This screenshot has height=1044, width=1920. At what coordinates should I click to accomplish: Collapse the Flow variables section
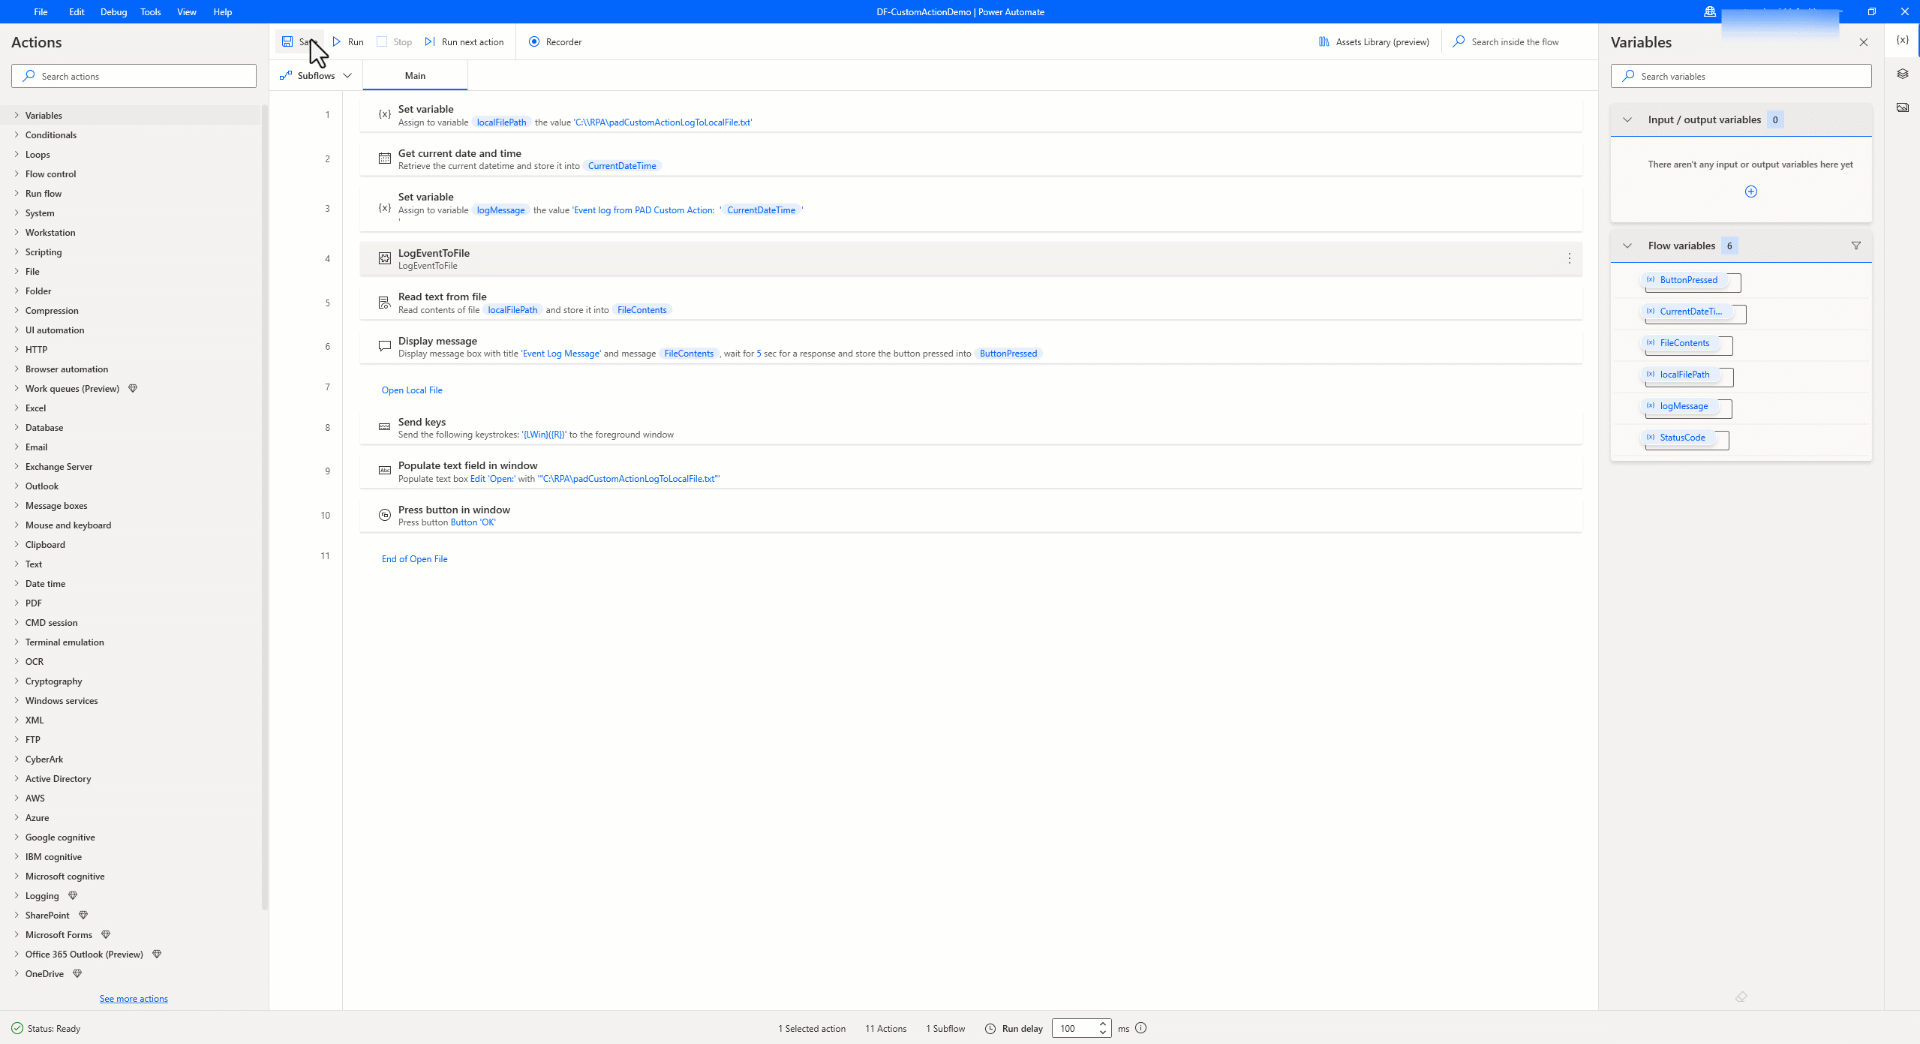(1628, 245)
